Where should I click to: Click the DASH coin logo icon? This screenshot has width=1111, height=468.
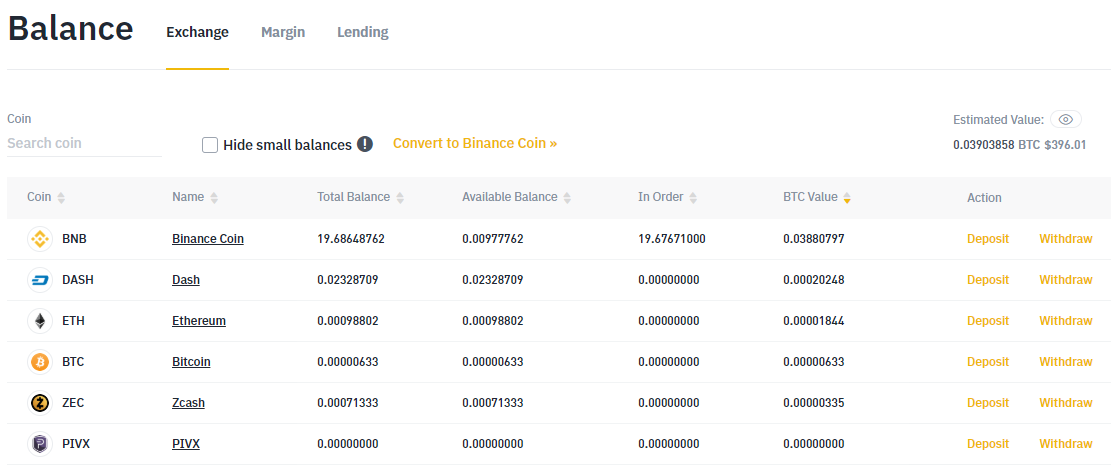[40, 280]
